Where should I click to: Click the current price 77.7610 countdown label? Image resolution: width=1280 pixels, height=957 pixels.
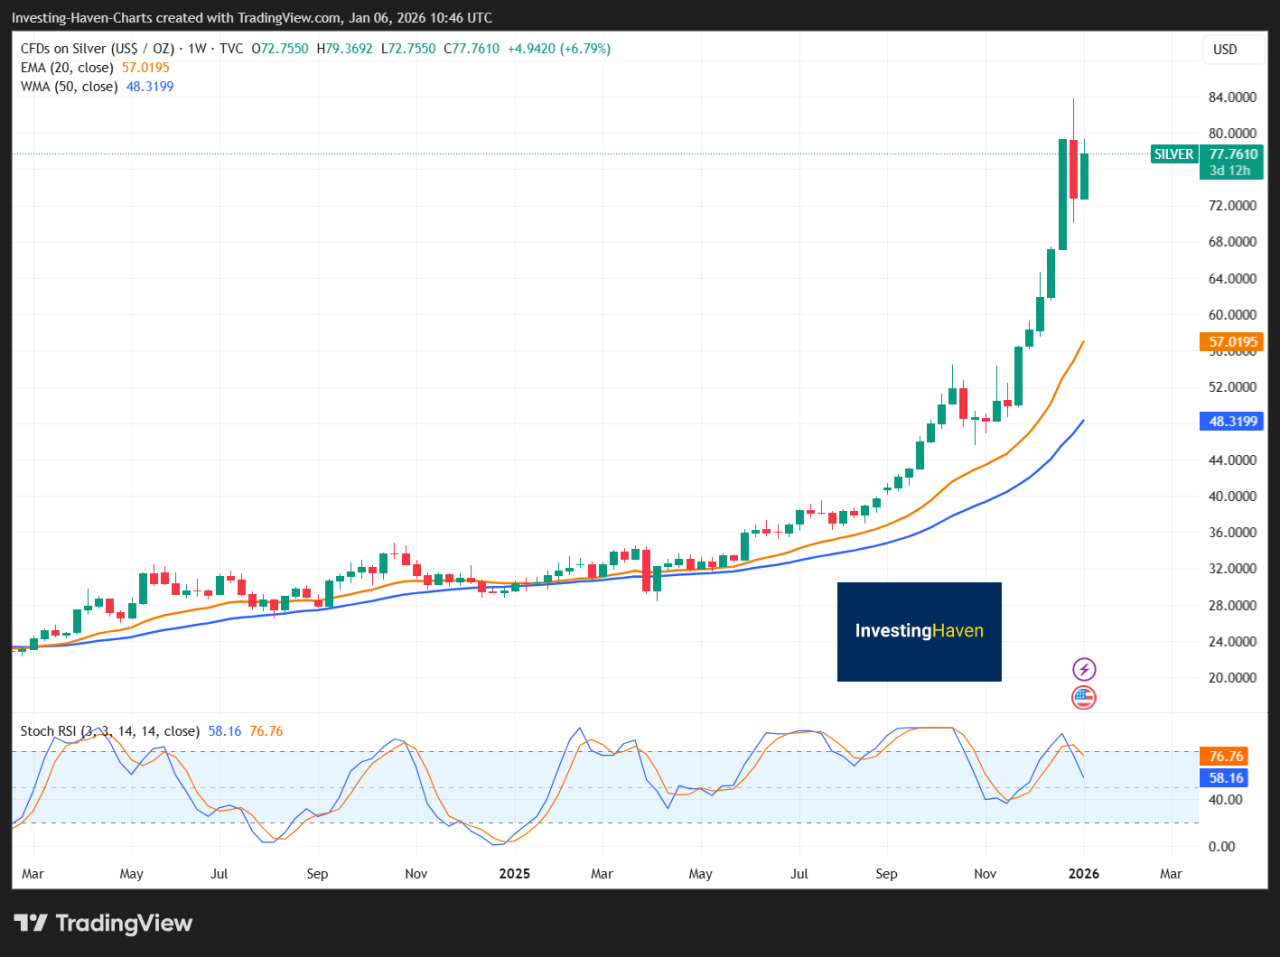pos(1232,162)
